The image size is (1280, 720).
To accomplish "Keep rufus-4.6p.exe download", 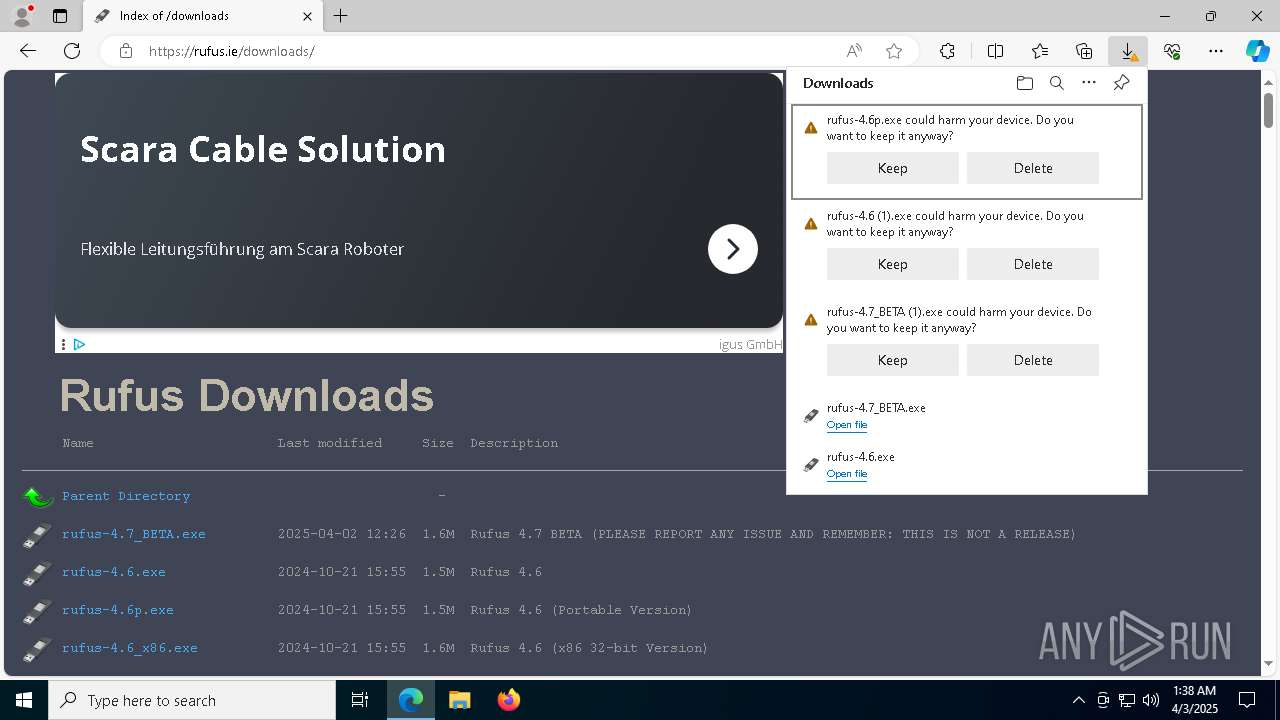I will [x=893, y=168].
